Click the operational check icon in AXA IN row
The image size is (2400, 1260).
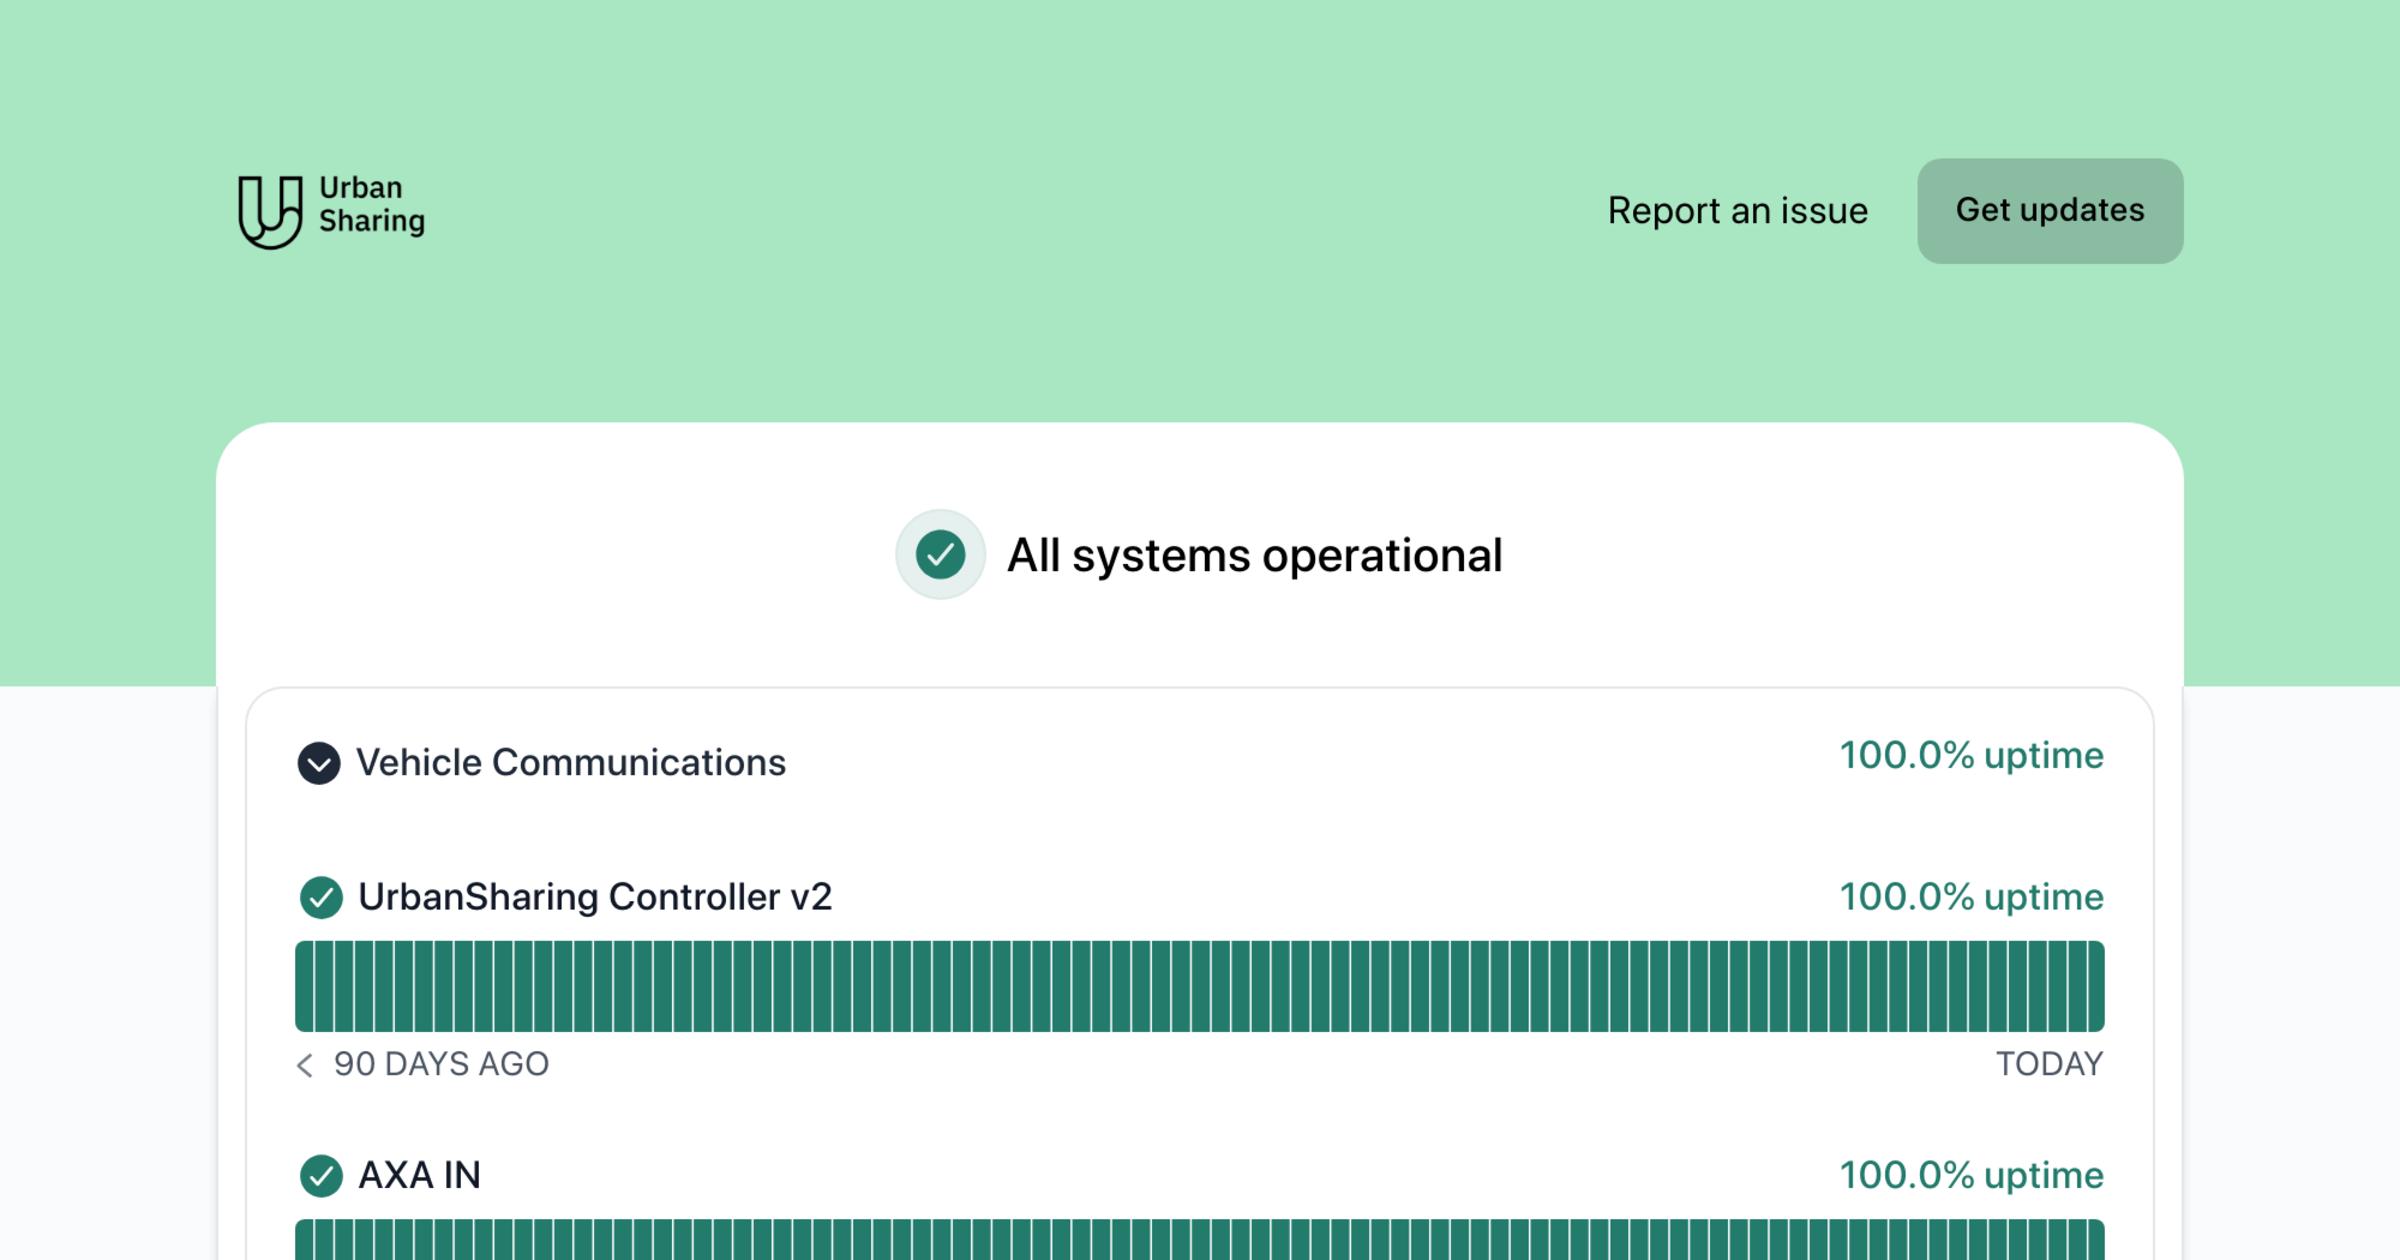click(320, 1176)
